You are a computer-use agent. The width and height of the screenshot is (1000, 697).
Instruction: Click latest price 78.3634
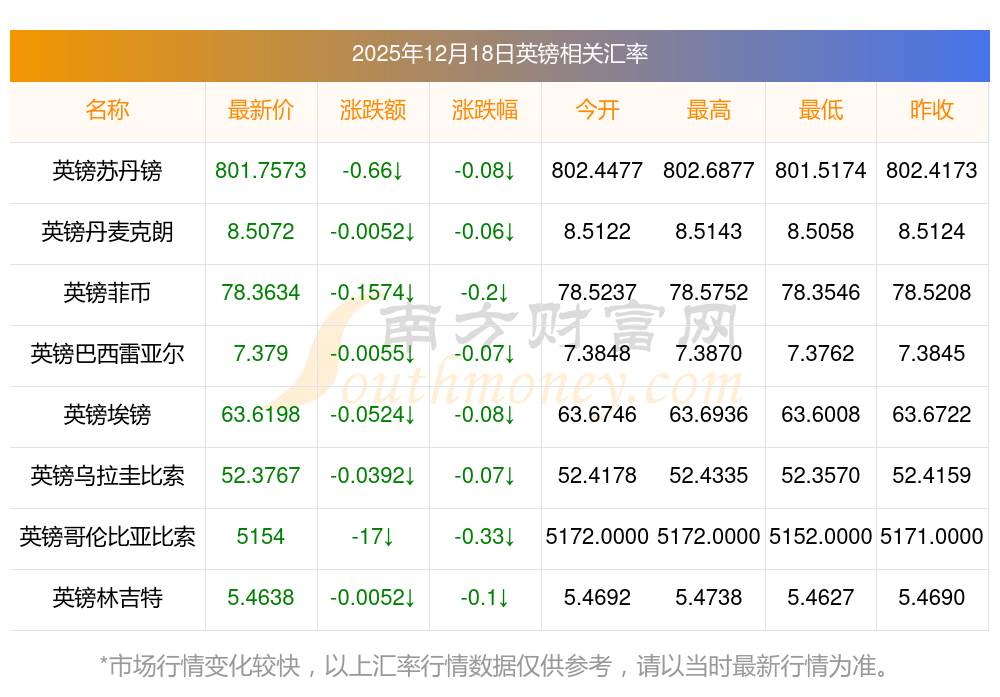click(260, 293)
